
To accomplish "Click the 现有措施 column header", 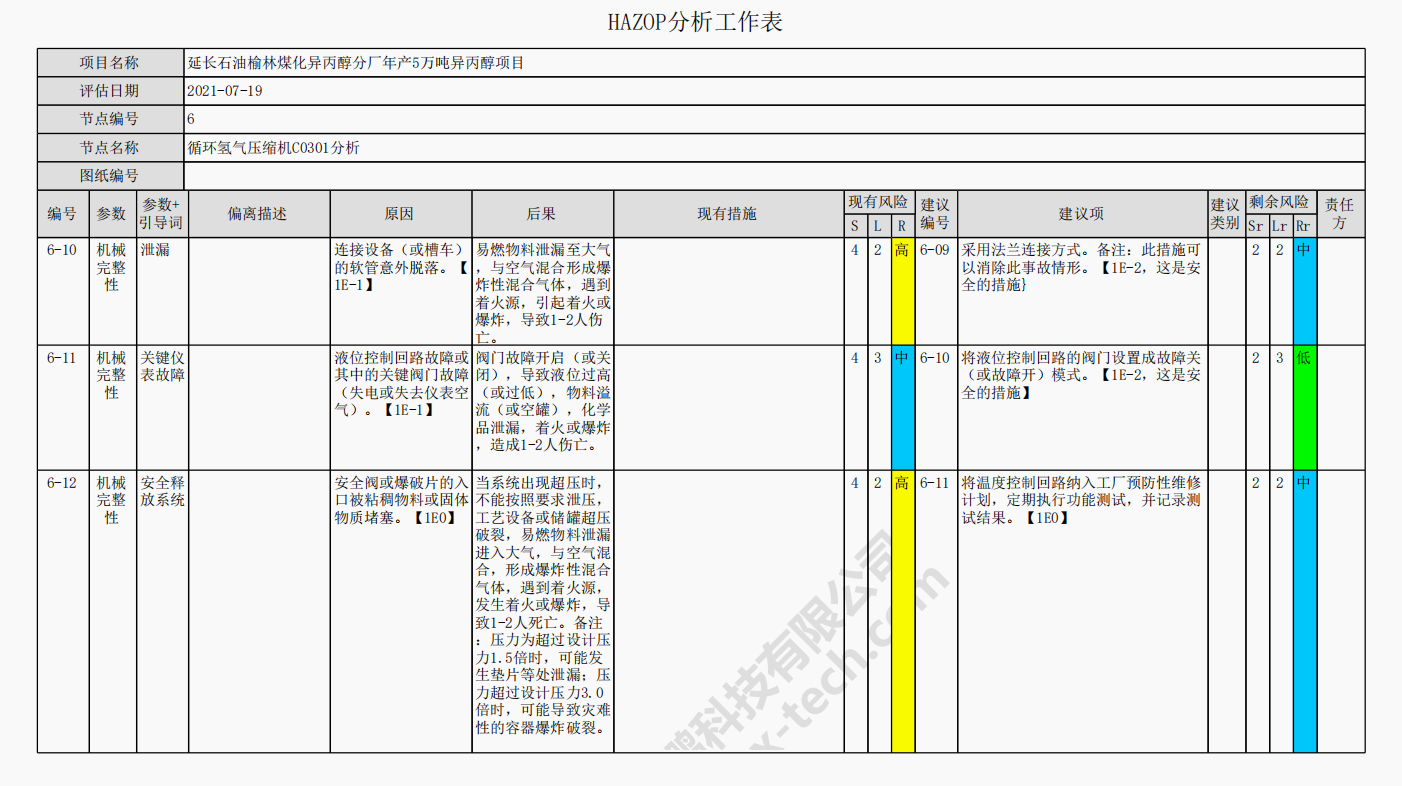I will (x=728, y=214).
